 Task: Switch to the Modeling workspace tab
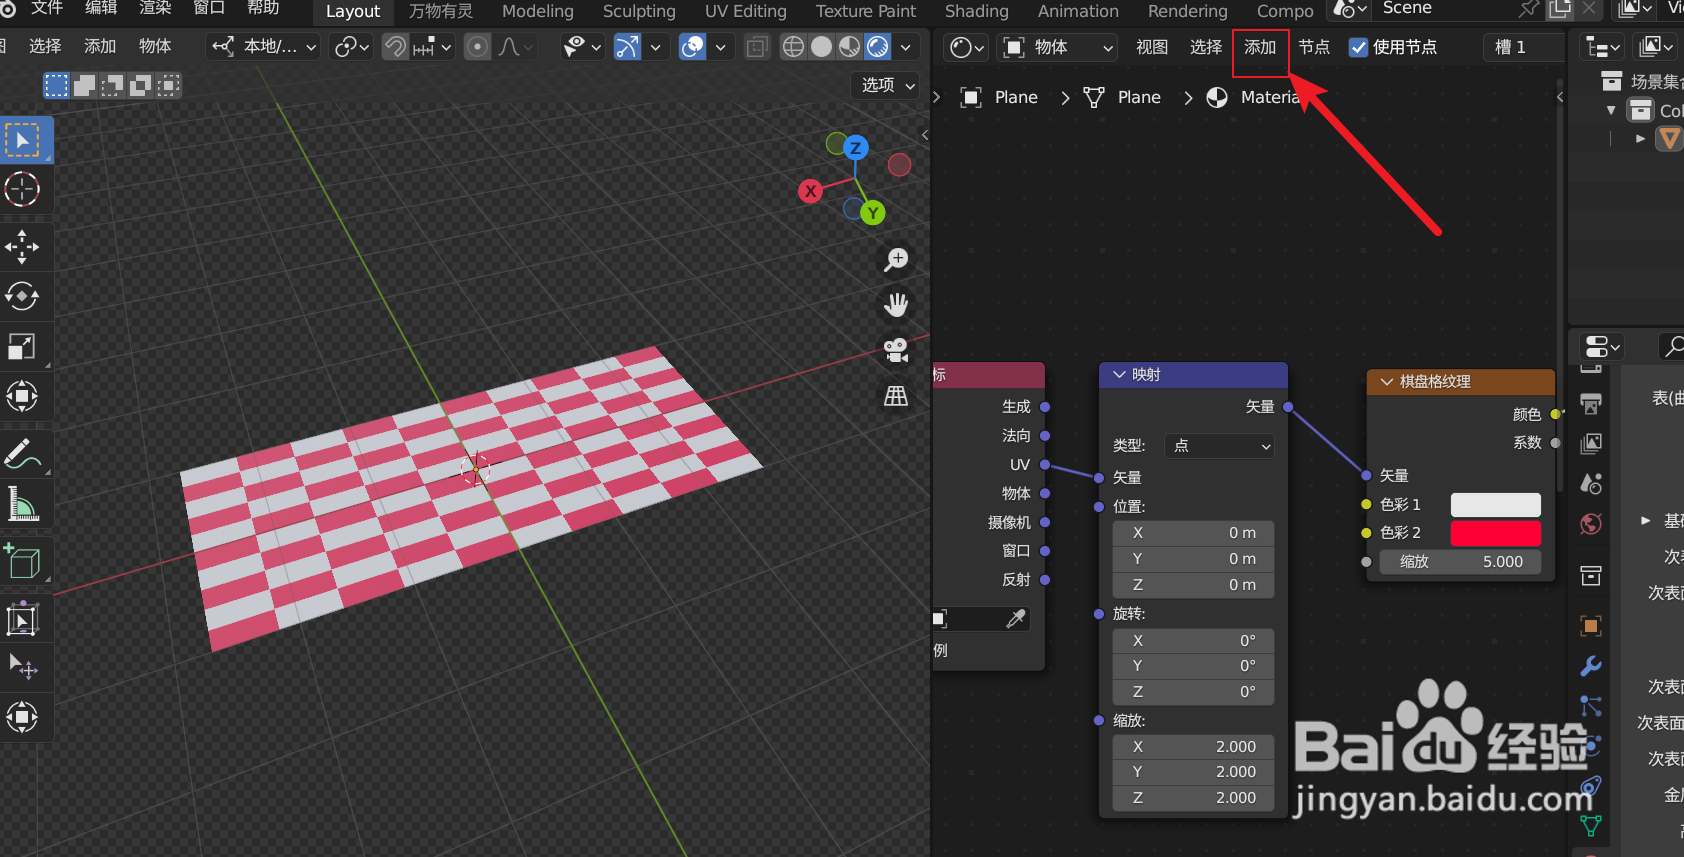coord(538,11)
